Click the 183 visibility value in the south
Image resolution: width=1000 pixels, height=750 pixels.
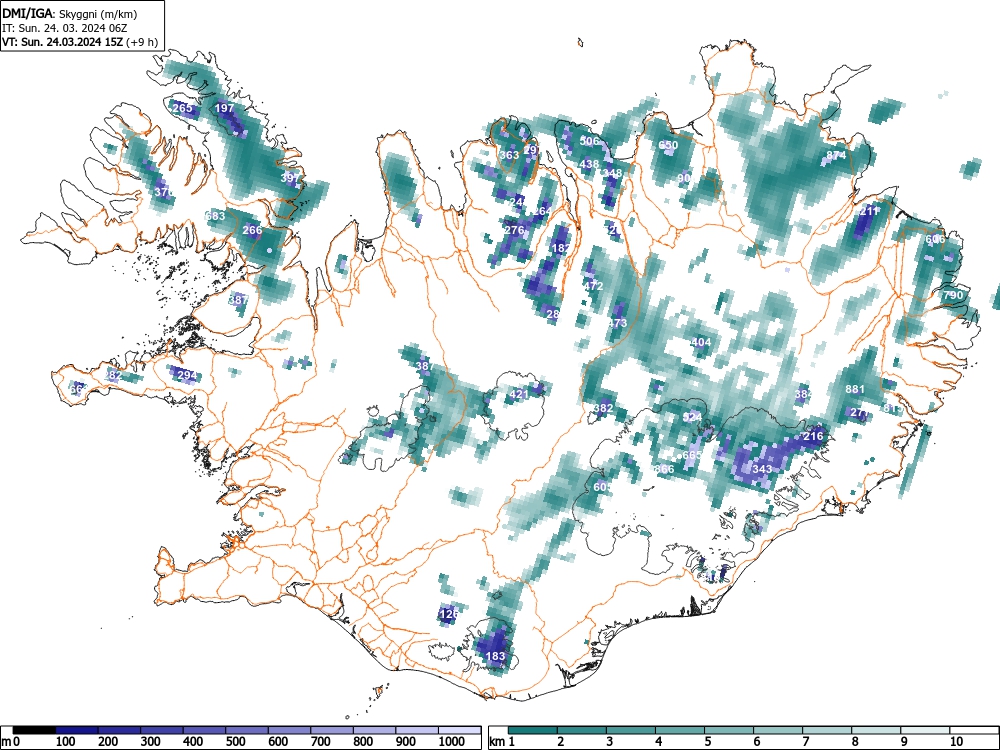tap(496, 656)
